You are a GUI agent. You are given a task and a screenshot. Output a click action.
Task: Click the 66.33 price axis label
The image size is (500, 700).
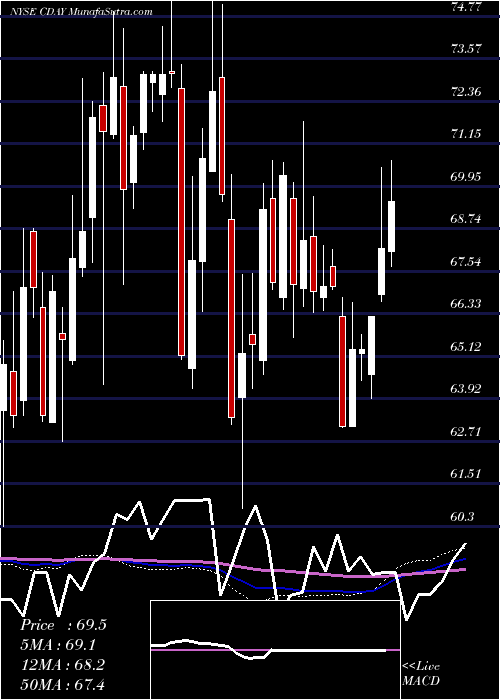[466, 304]
